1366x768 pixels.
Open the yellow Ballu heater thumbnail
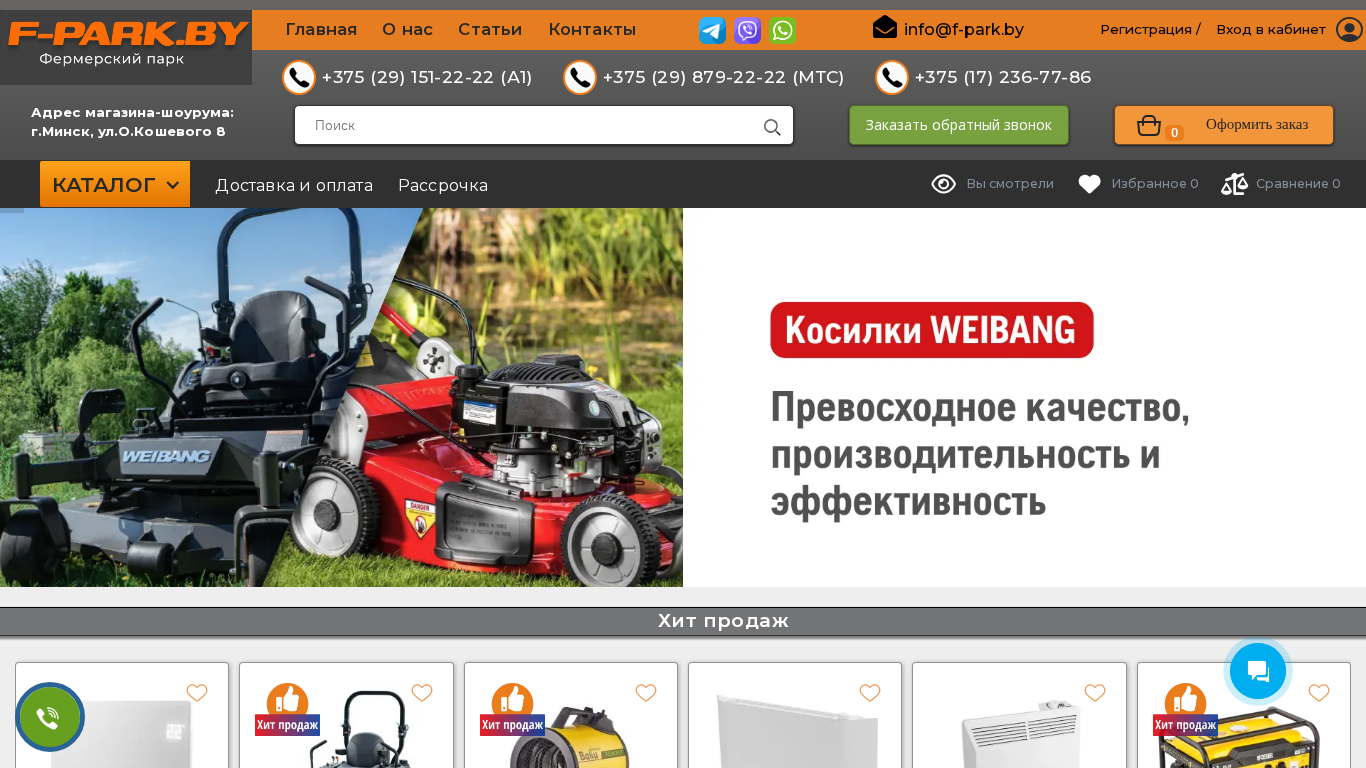[x=571, y=735]
